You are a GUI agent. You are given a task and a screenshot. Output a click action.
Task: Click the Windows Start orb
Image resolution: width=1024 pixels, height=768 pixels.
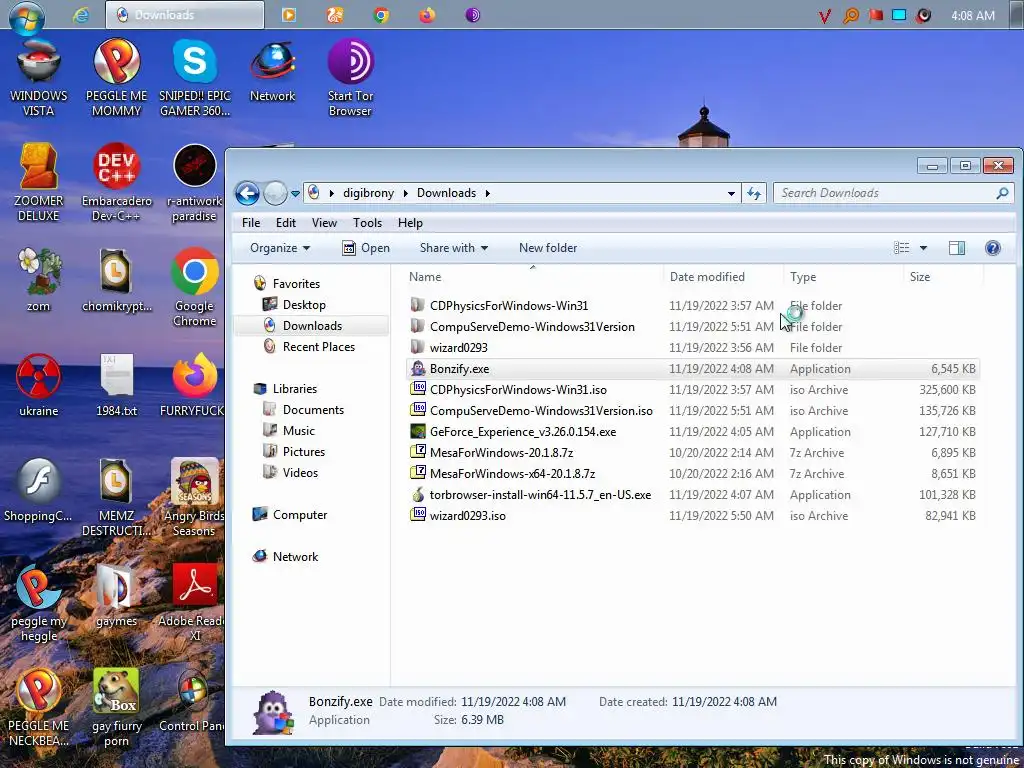pyautogui.click(x=27, y=16)
